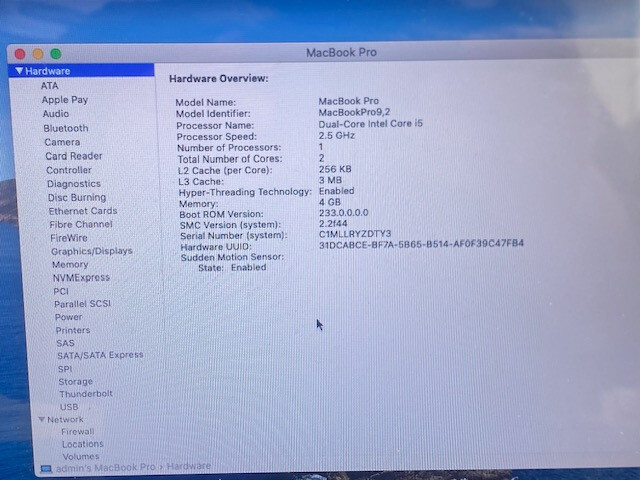Click the 256 KB L2 cache value
This screenshot has height=480, width=640.
(x=335, y=169)
